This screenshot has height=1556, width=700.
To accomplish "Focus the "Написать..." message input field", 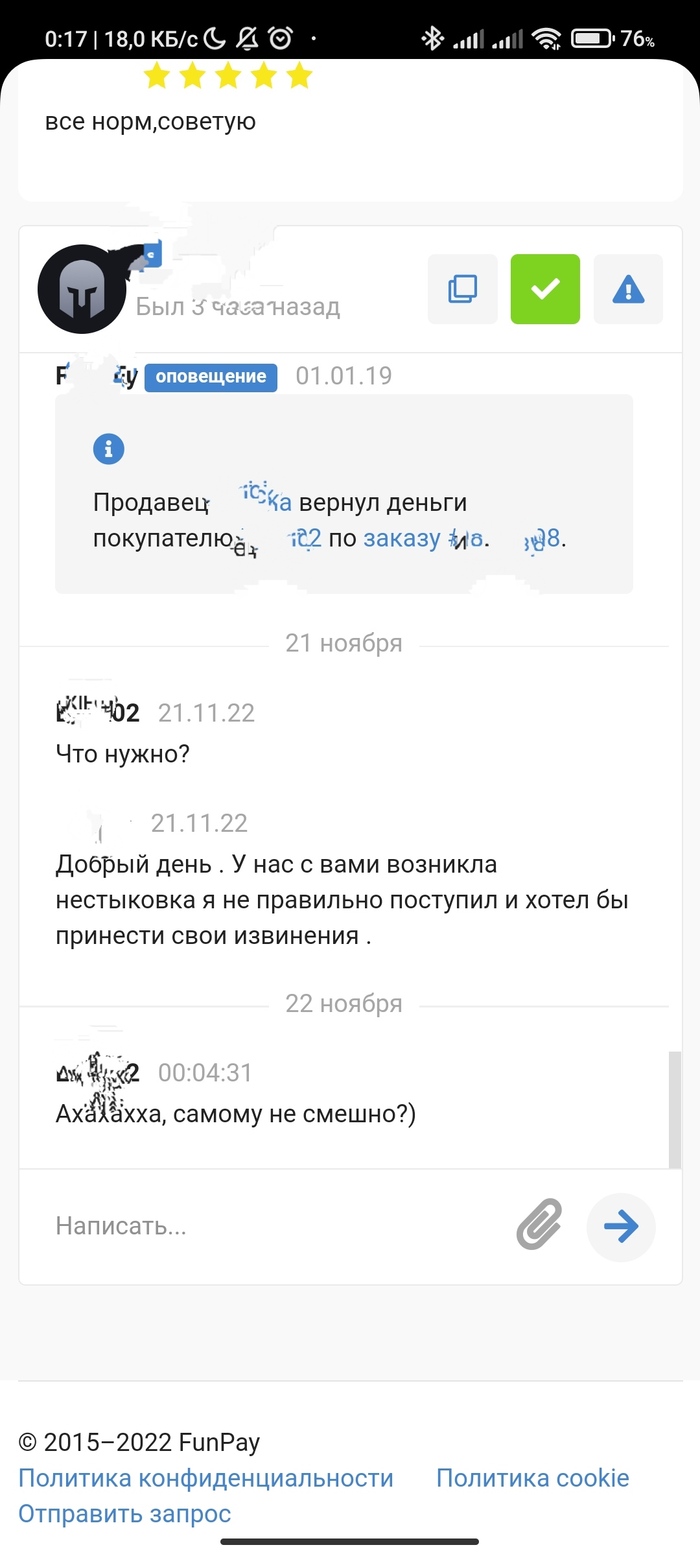I will (270, 1226).
